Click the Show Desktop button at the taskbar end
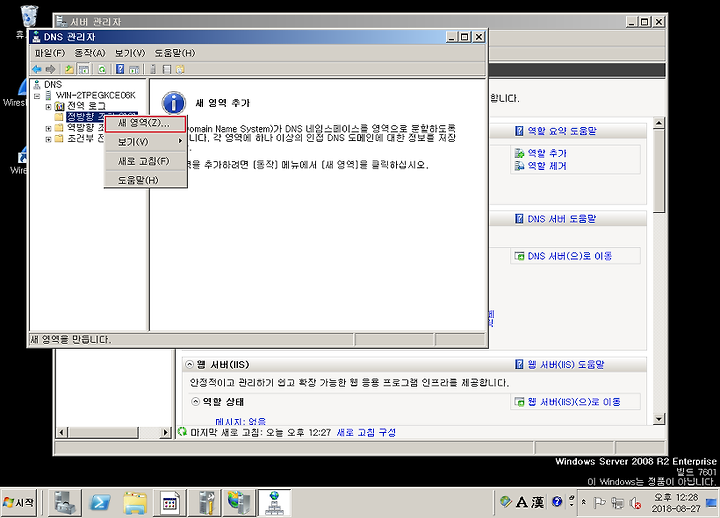 tap(711, 503)
